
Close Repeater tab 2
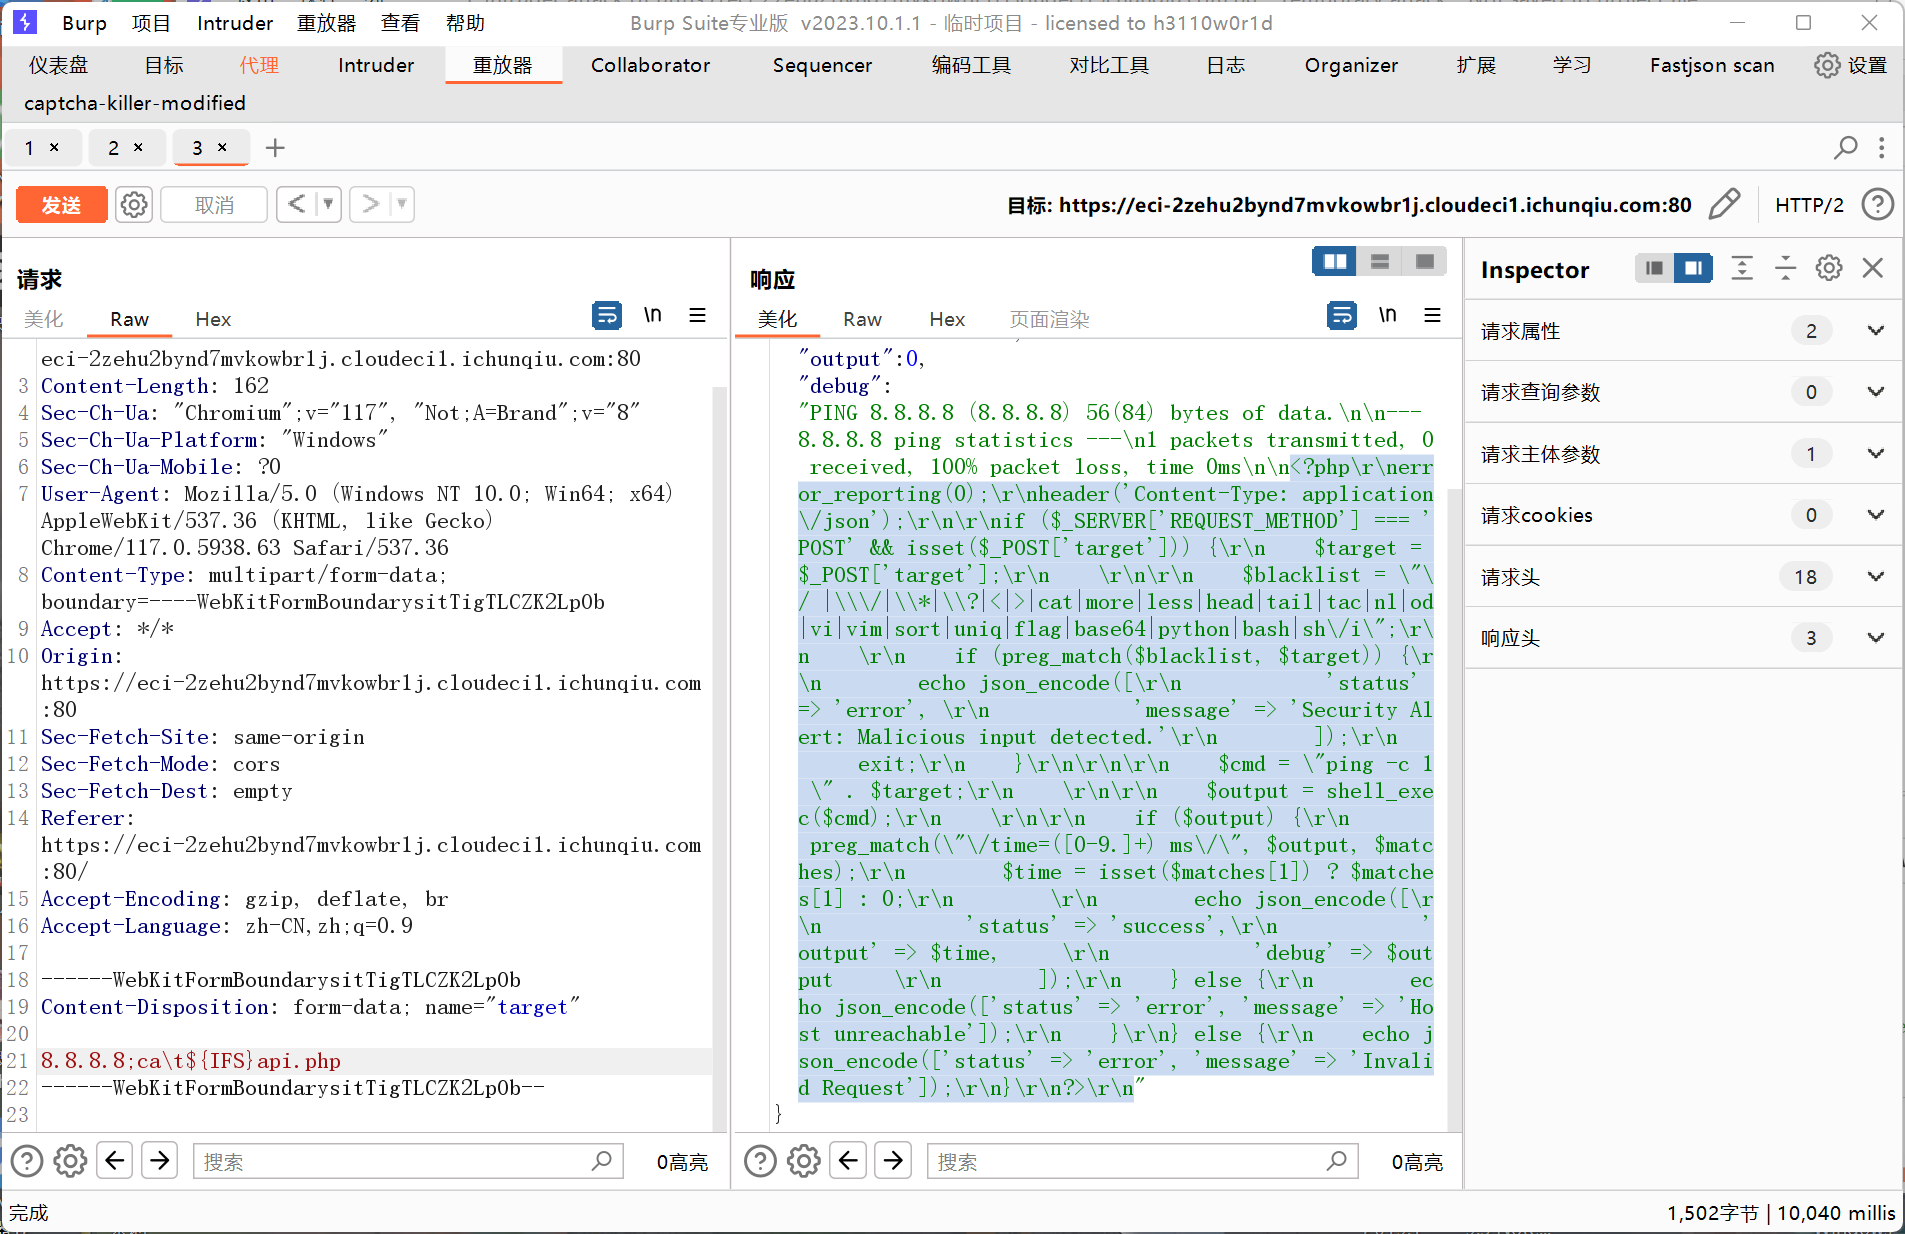(138, 147)
